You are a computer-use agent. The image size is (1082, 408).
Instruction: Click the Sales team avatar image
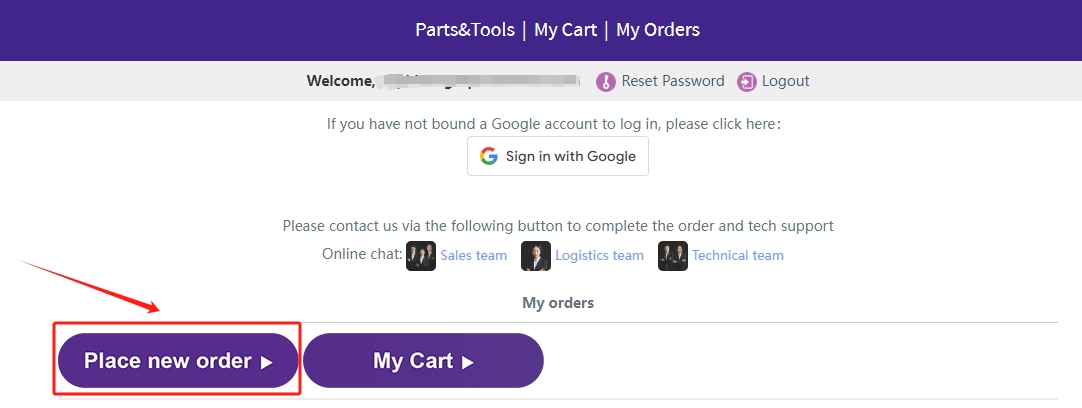coord(421,255)
